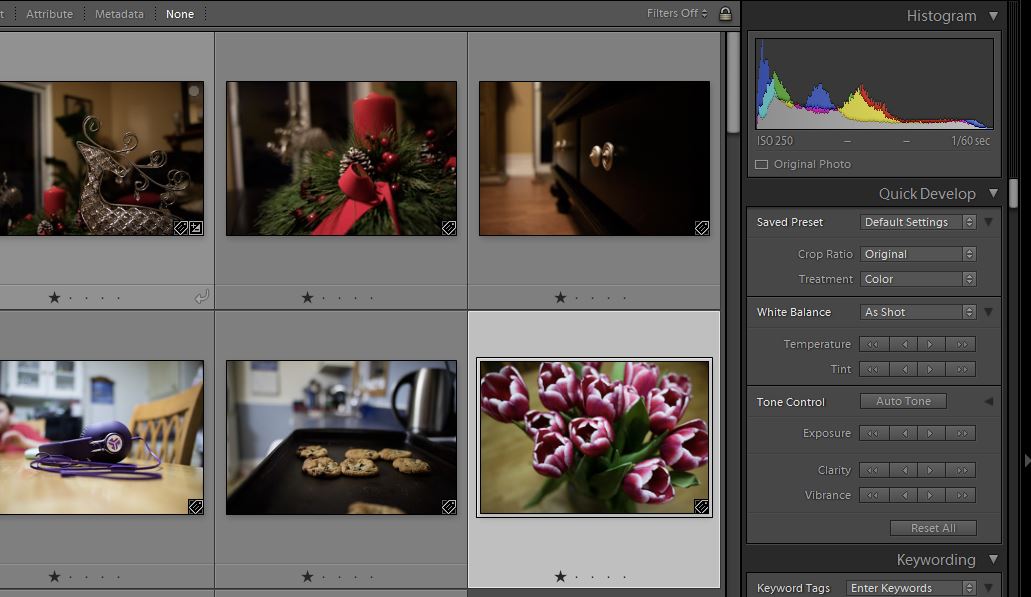This screenshot has width=1031, height=597.
Task: Open the White Balance As Shot dropdown
Action: click(917, 312)
